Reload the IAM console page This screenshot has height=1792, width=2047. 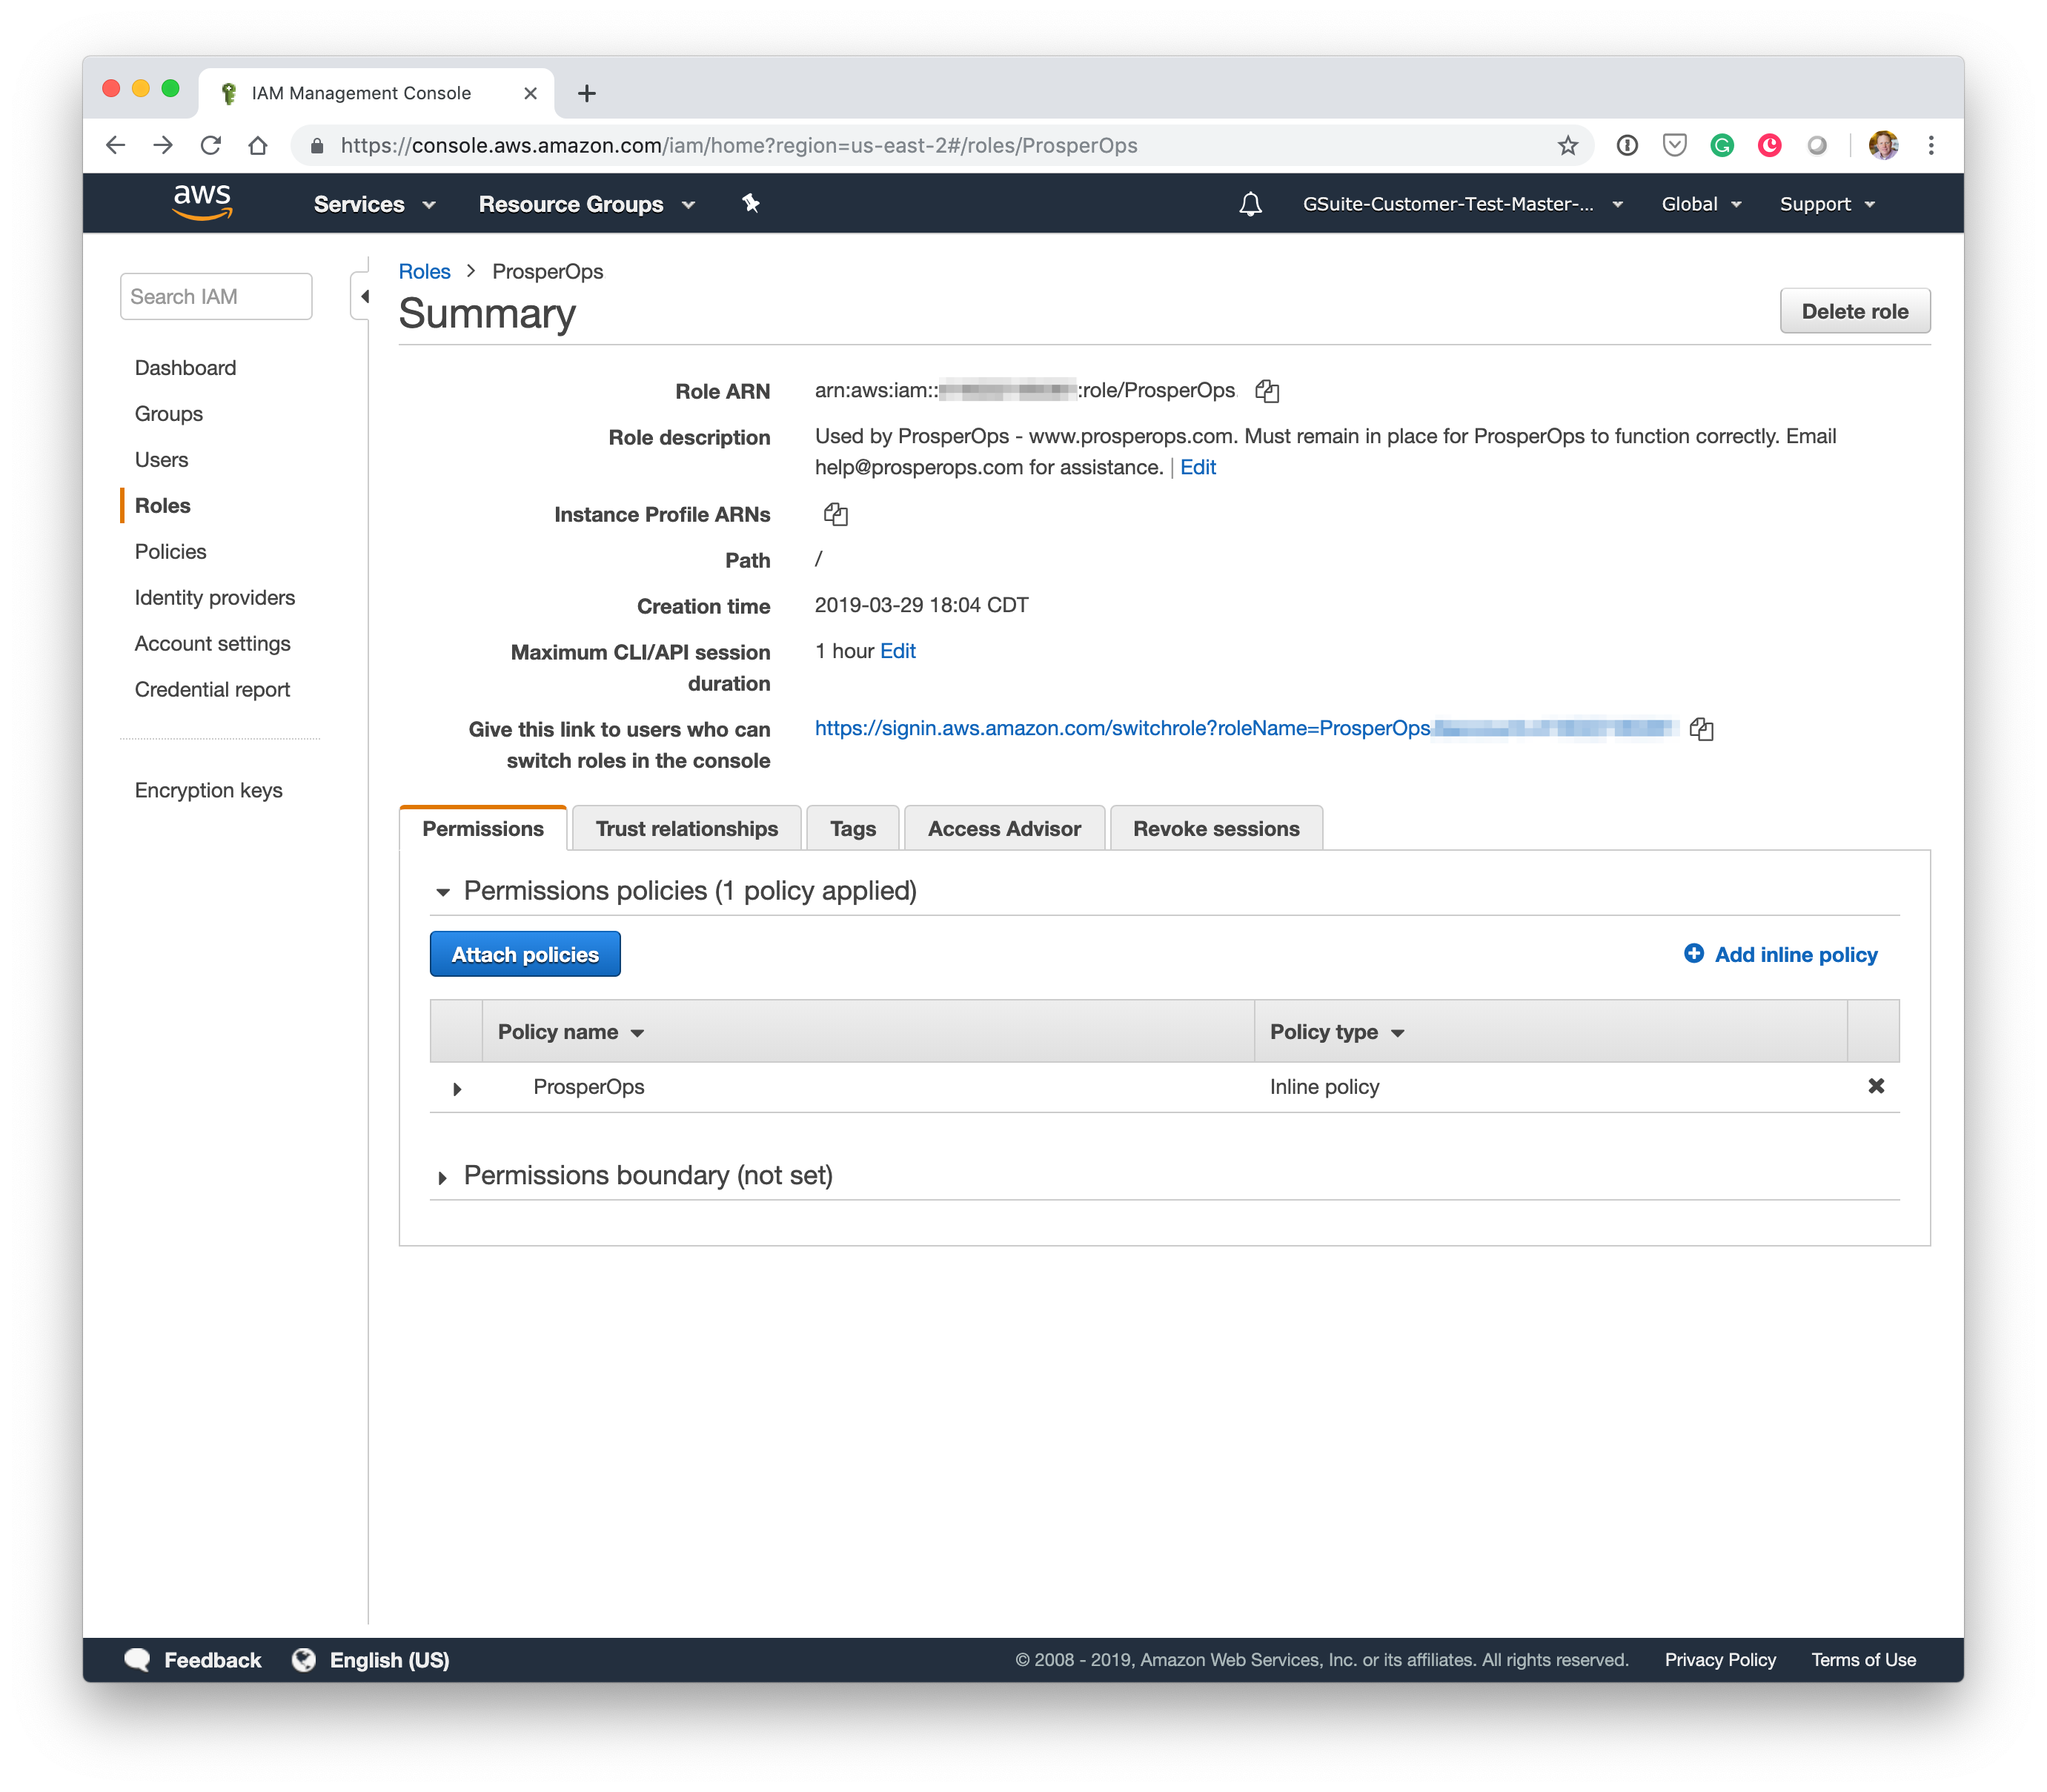(x=211, y=146)
